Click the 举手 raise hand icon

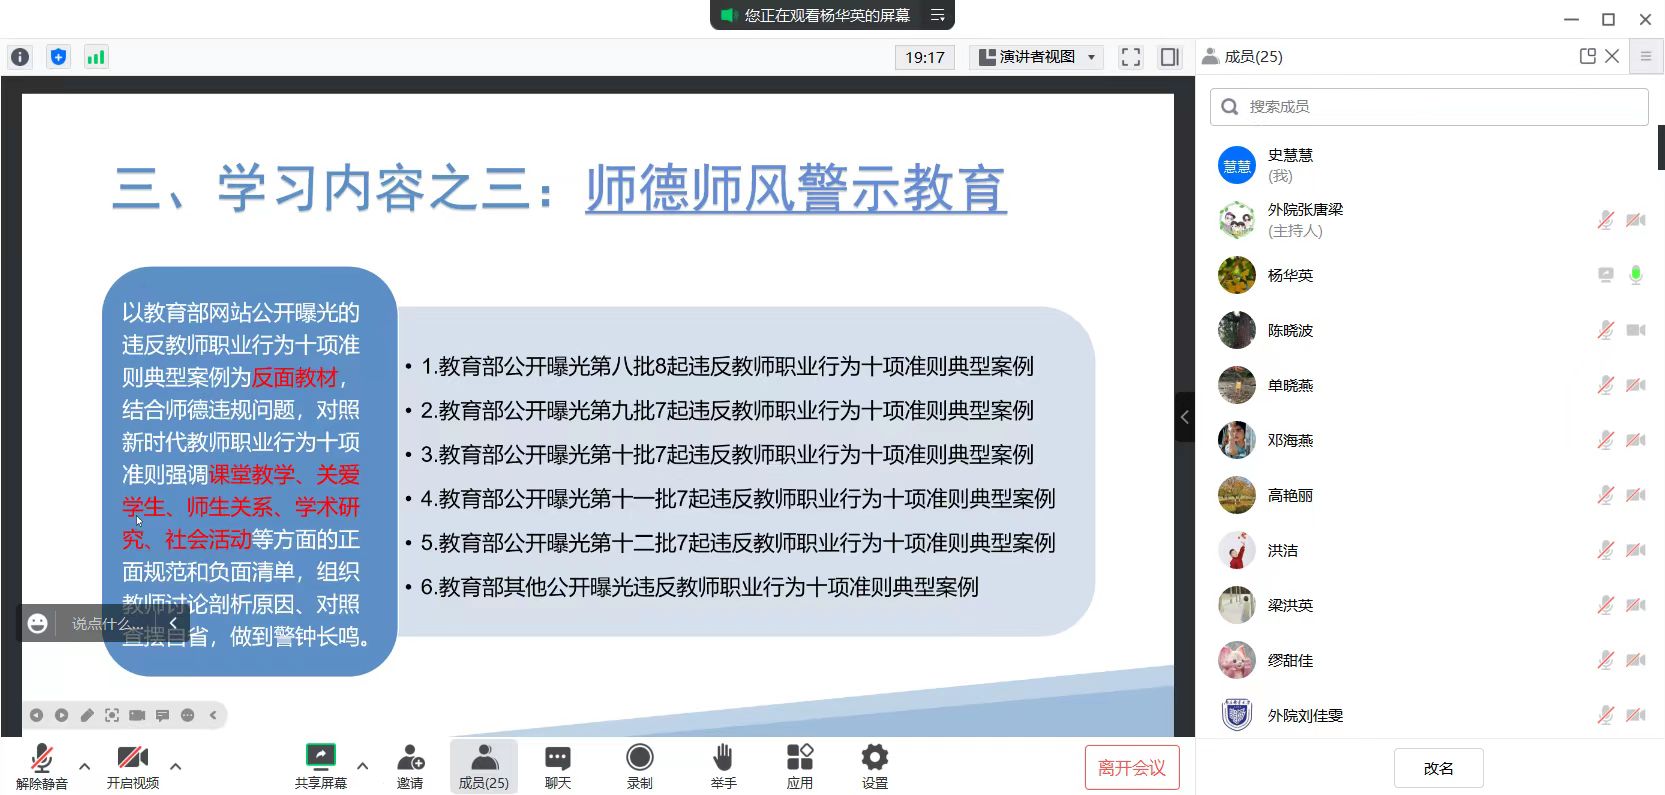(x=723, y=766)
